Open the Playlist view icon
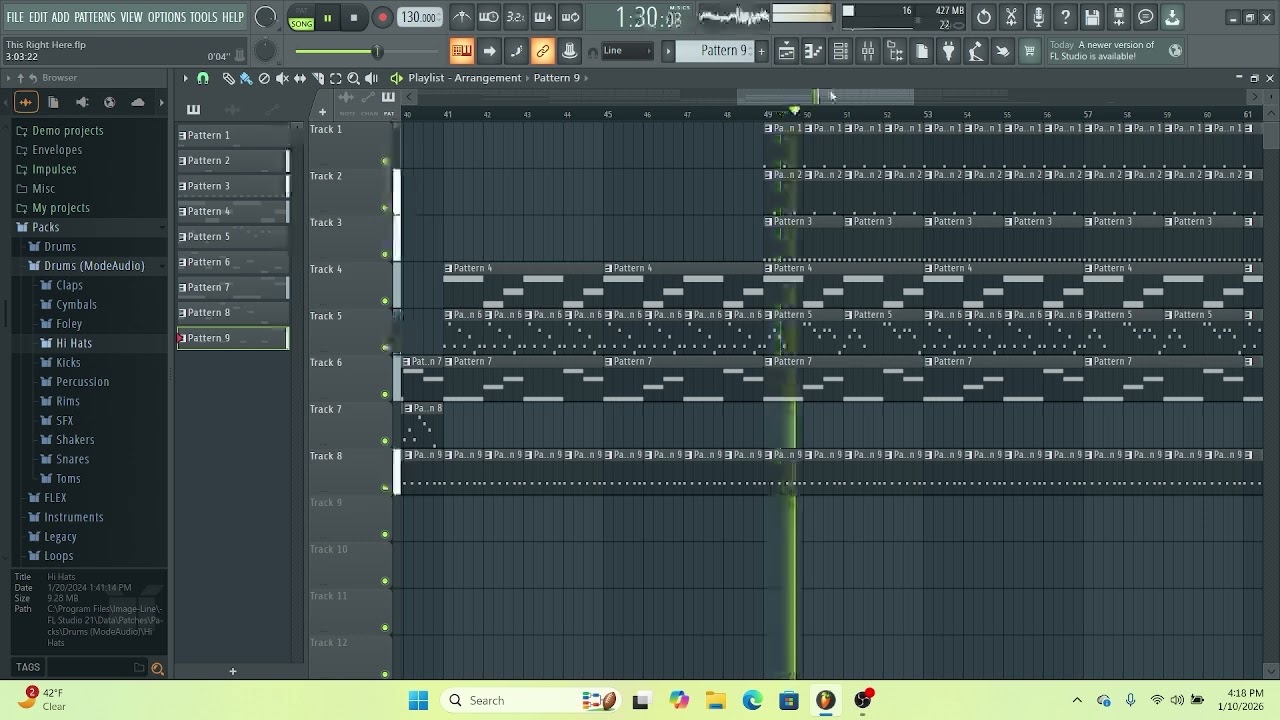 point(787,51)
